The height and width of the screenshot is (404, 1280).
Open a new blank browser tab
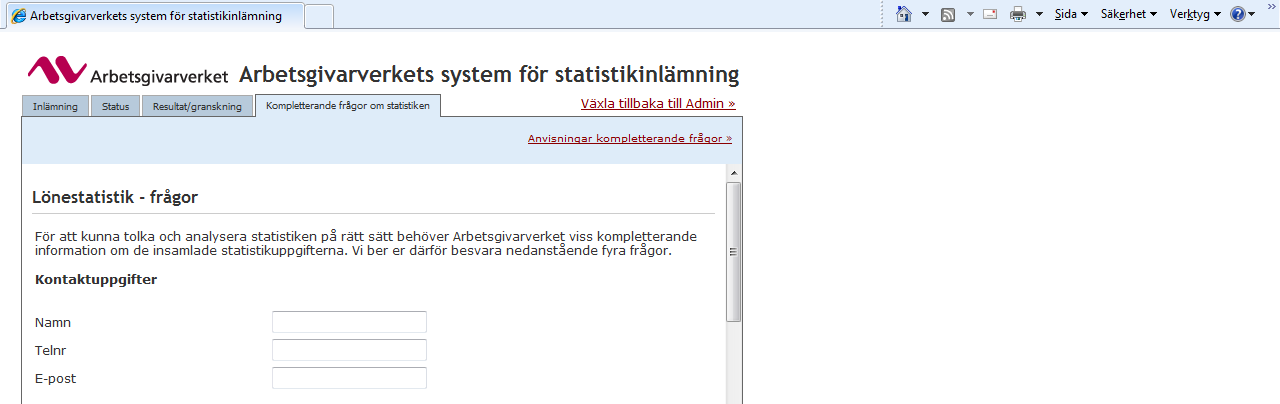319,16
